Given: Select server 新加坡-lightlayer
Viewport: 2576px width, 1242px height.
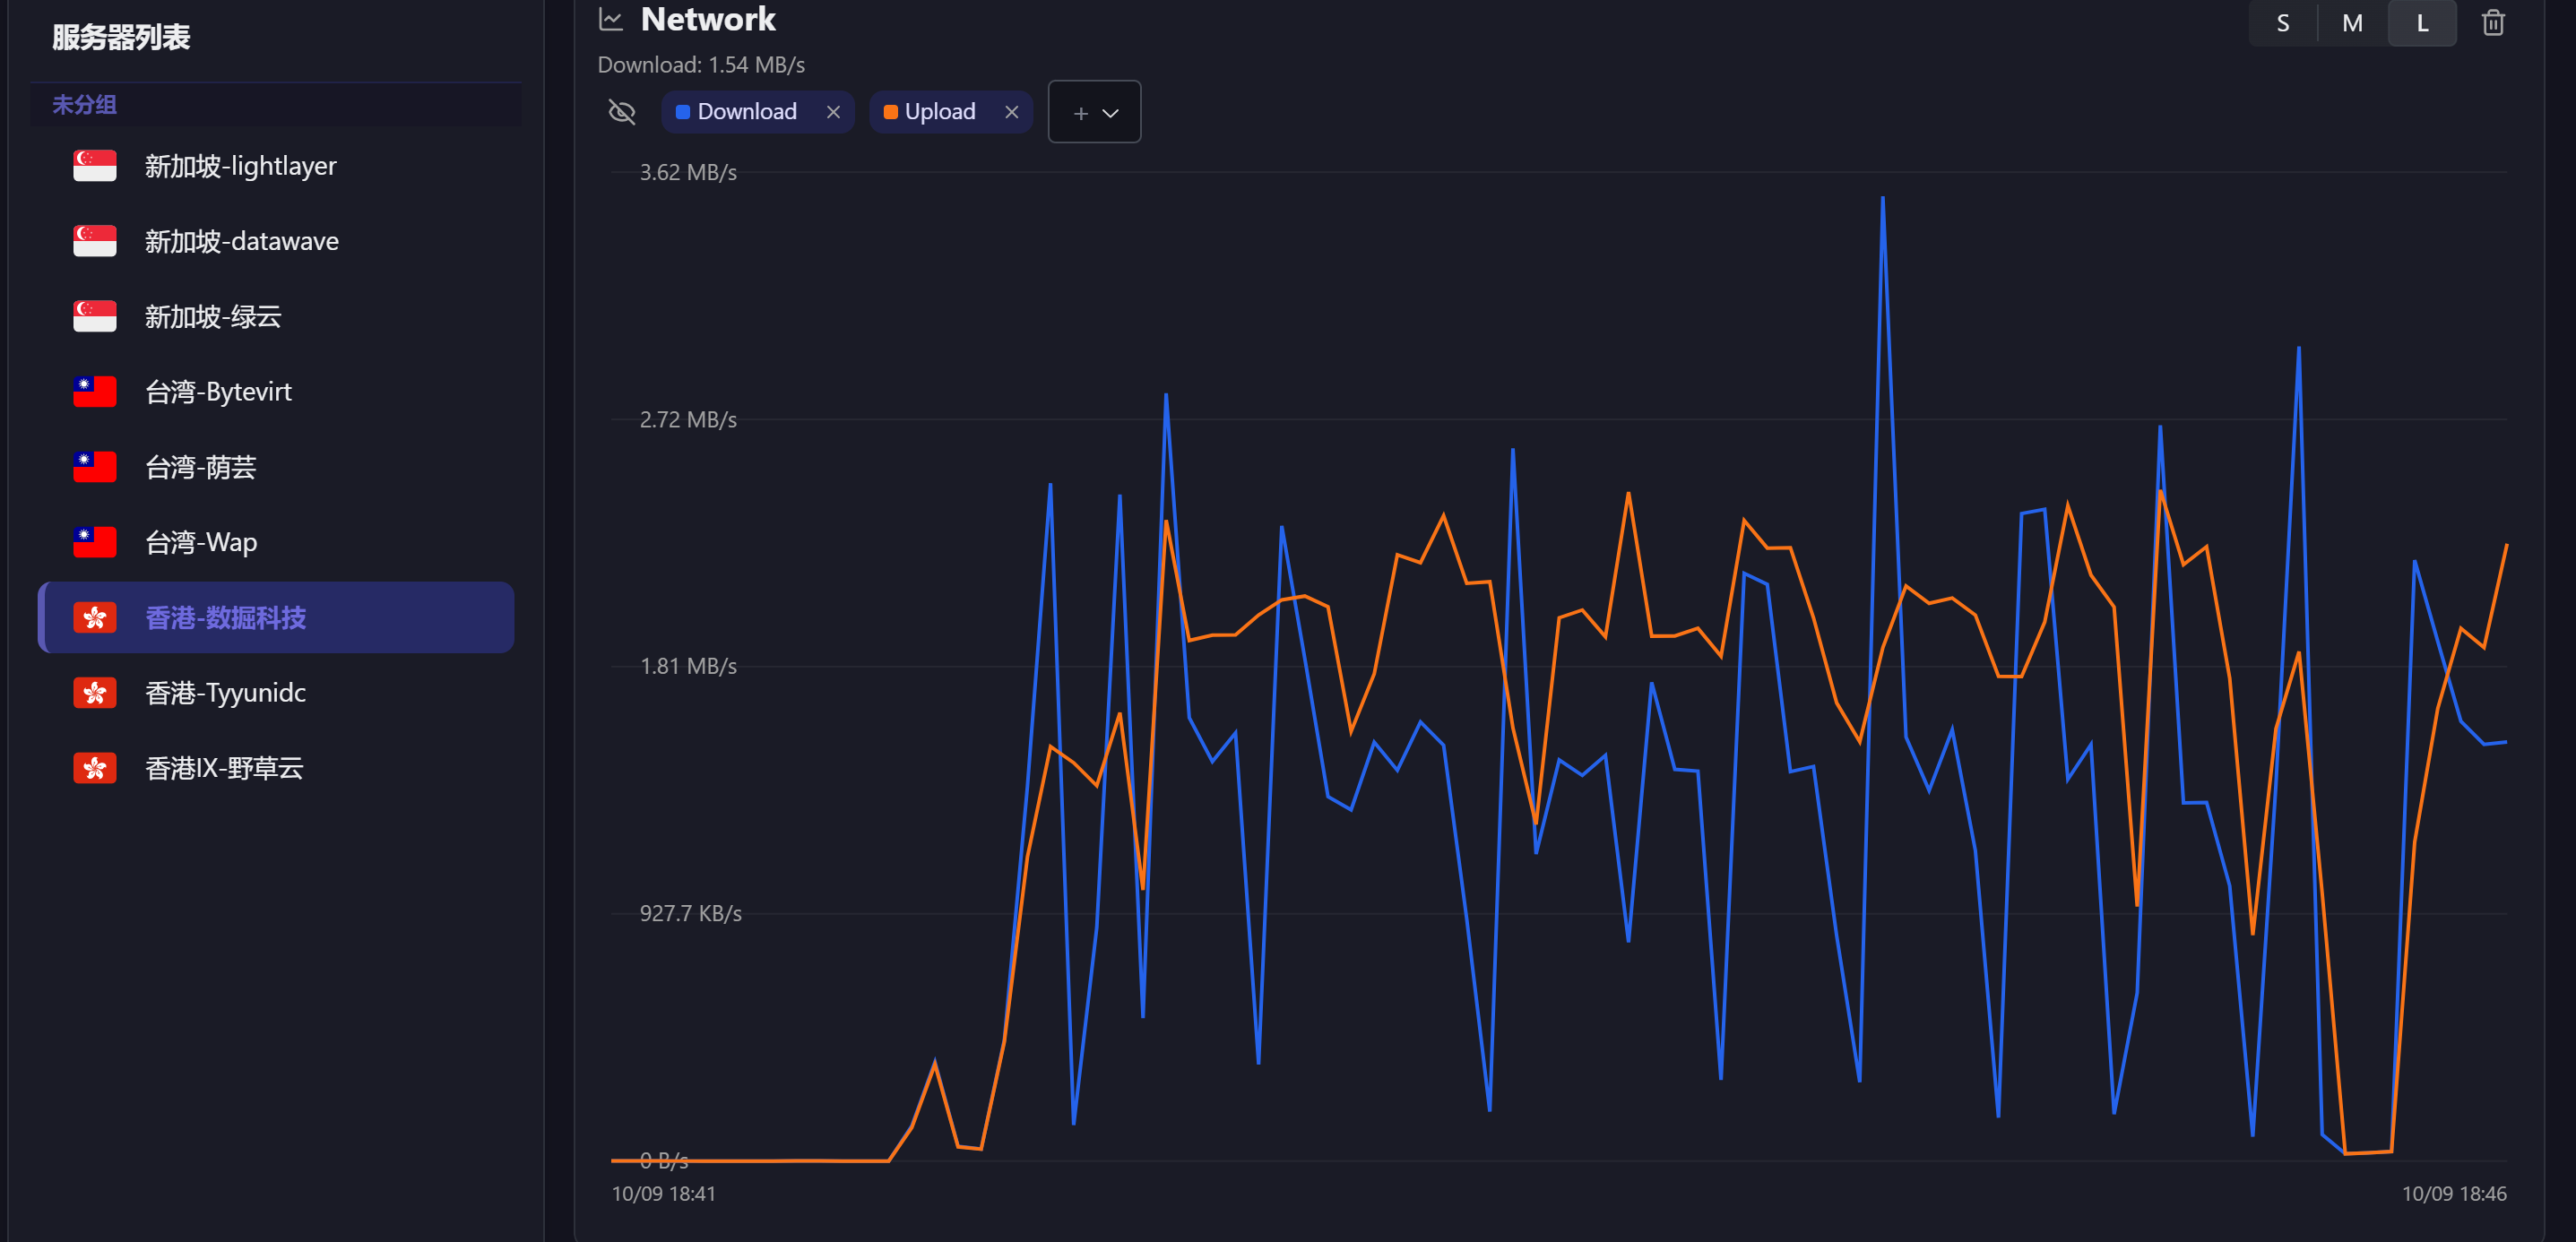Looking at the screenshot, I should 276,166.
